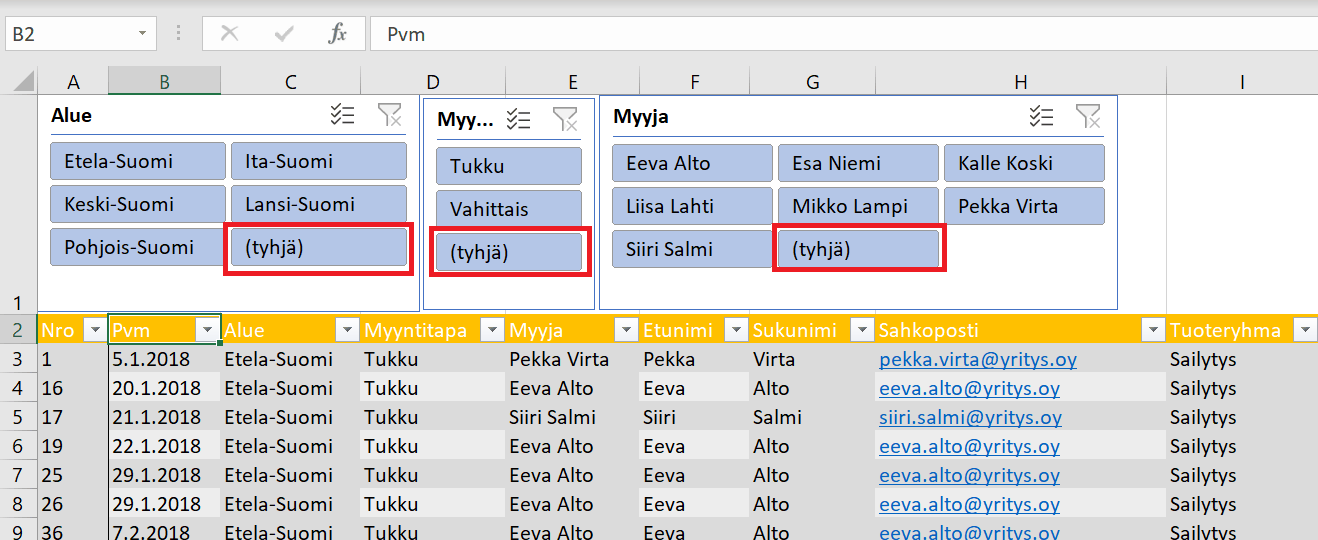This screenshot has height=540, width=1318.
Task: Select (tyhjä) under Vahittais slicer item
Action: [x=509, y=252]
